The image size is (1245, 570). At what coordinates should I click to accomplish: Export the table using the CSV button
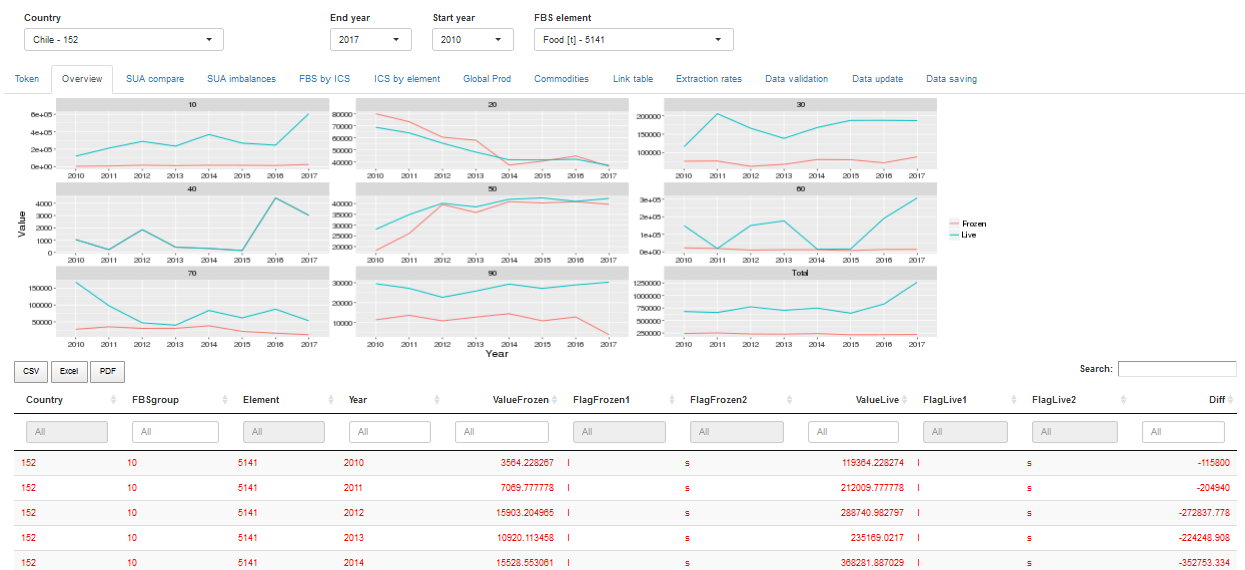(x=31, y=372)
